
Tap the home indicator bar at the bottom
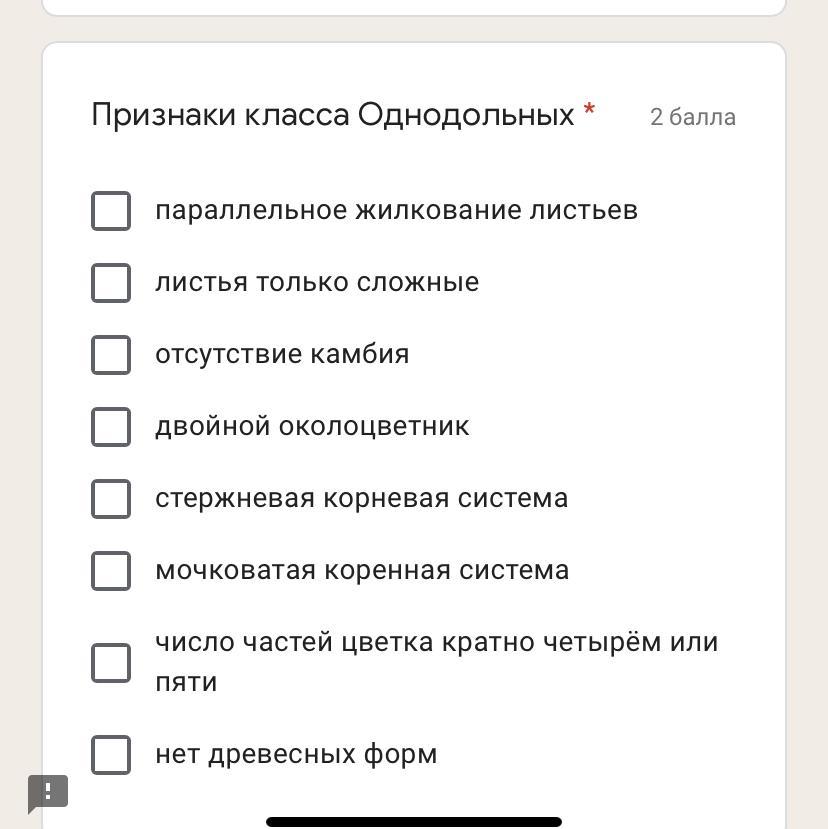click(x=414, y=822)
